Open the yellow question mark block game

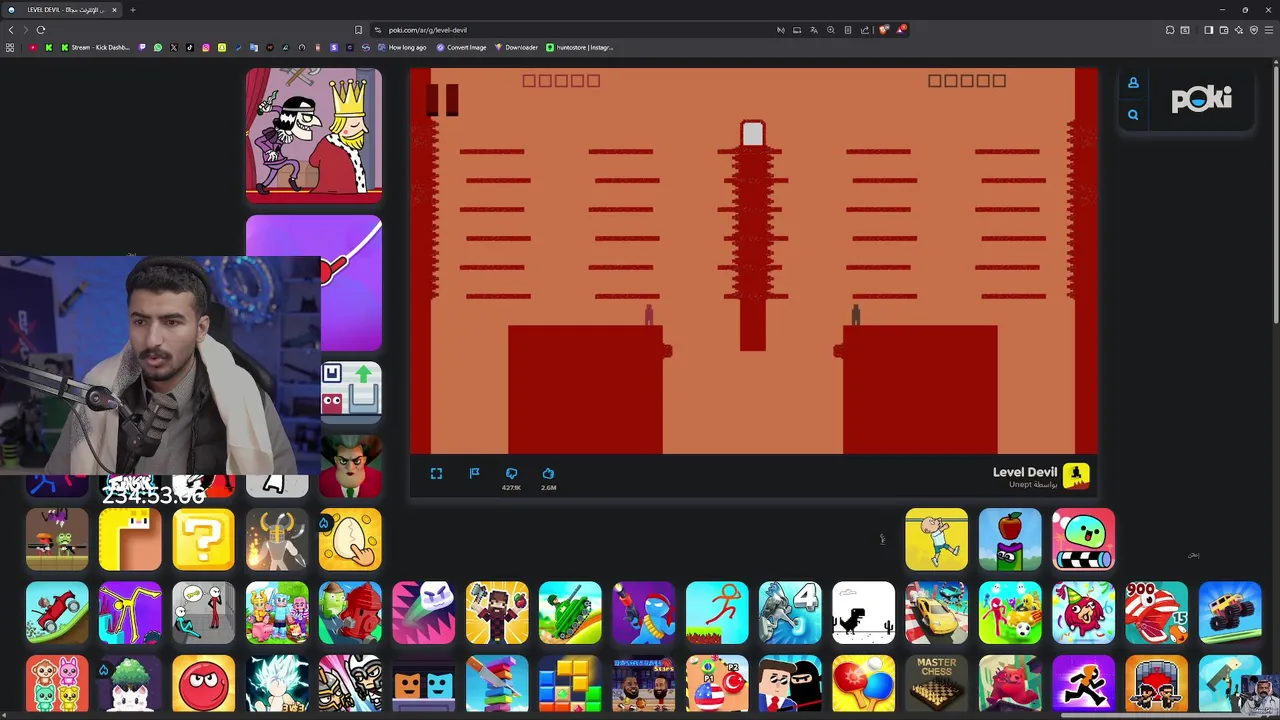(x=203, y=539)
